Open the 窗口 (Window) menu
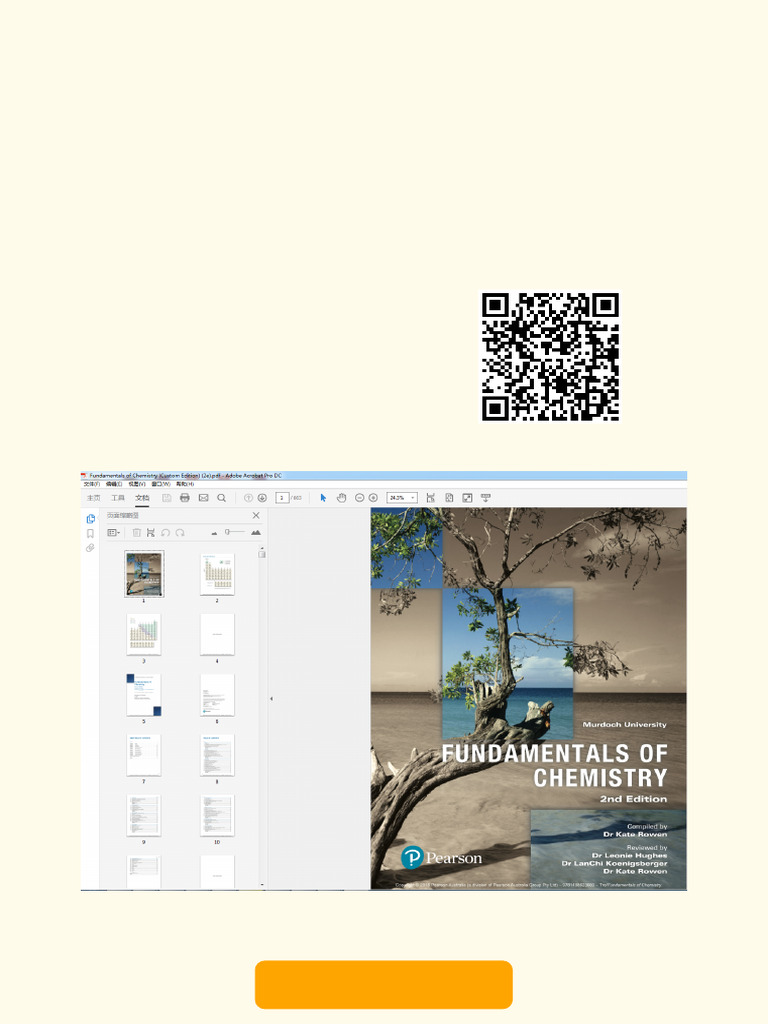This screenshot has height=1024, width=768. (x=161, y=484)
